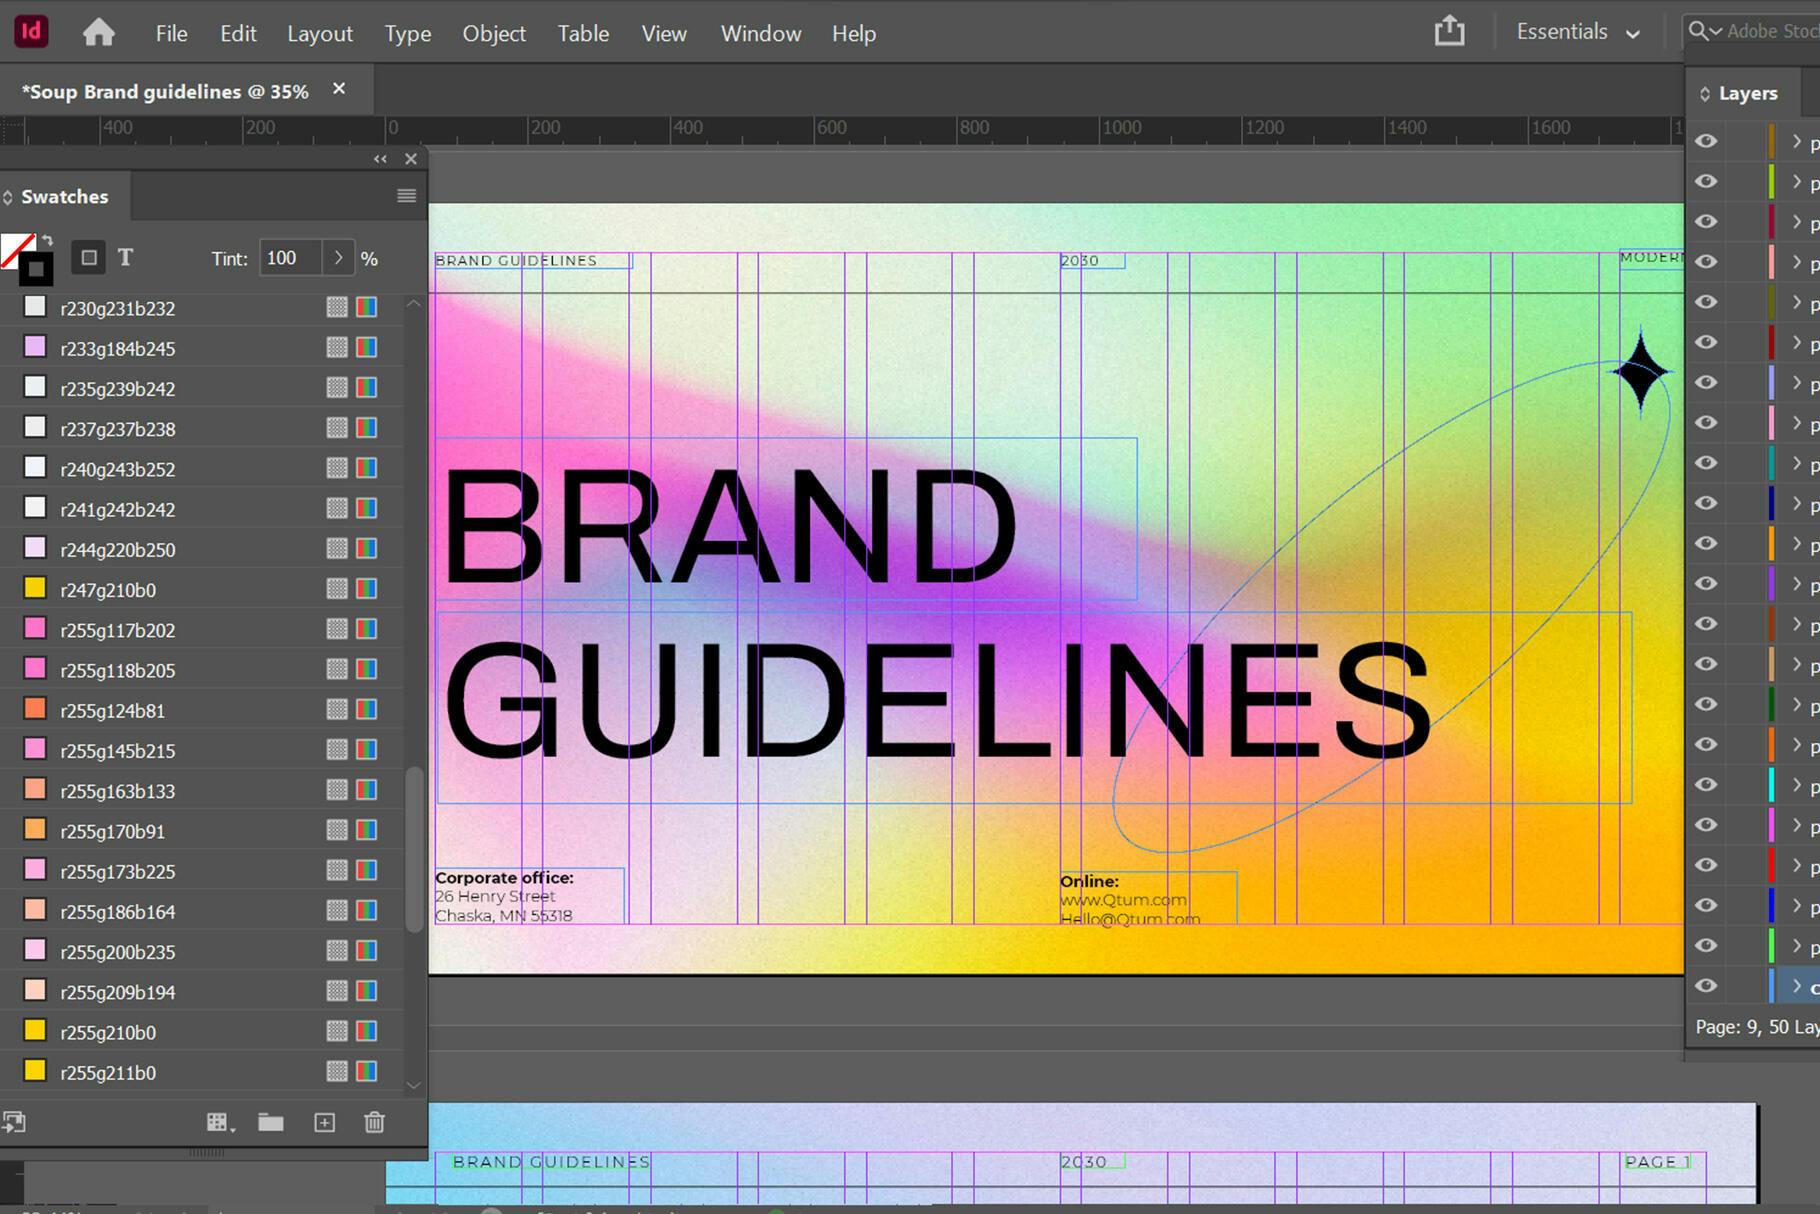
Task: Open the Window menu
Action: point(760,34)
